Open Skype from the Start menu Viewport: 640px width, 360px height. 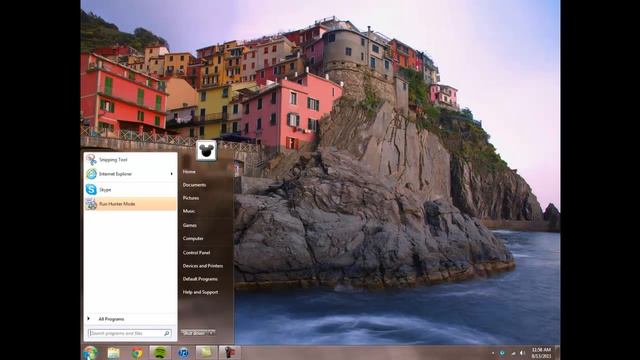pyautogui.click(x=131, y=189)
